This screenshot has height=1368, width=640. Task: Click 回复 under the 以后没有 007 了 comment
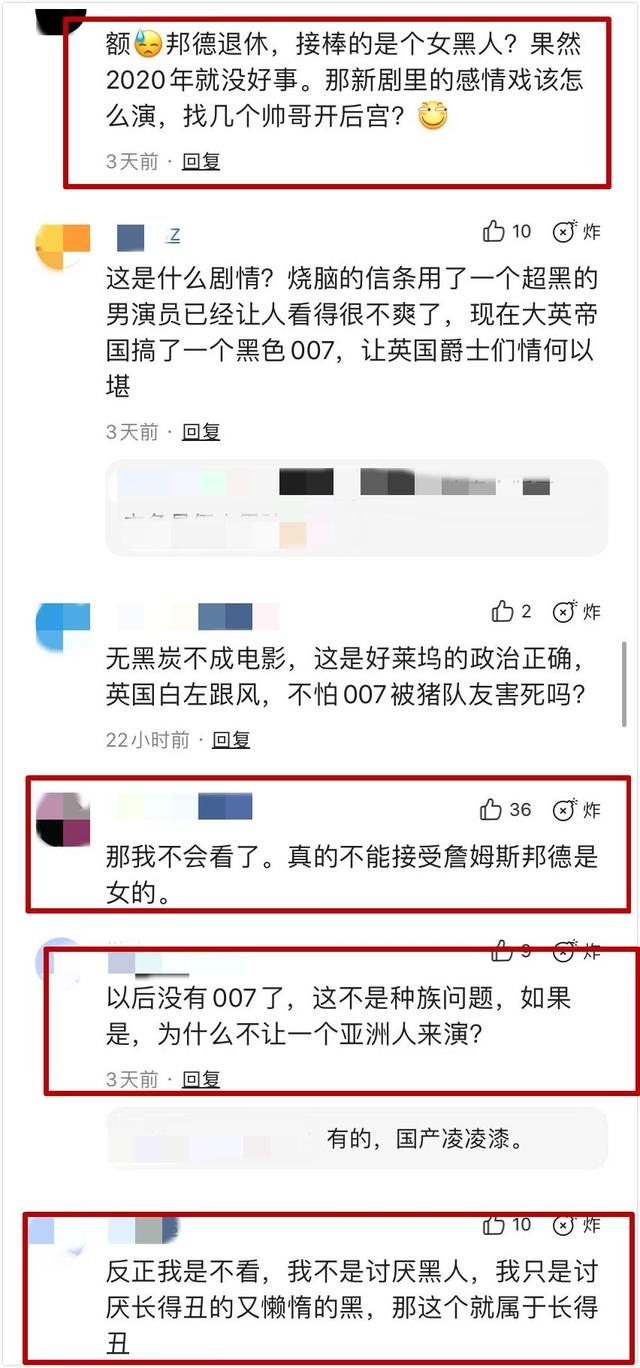pyautogui.click(x=201, y=1079)
